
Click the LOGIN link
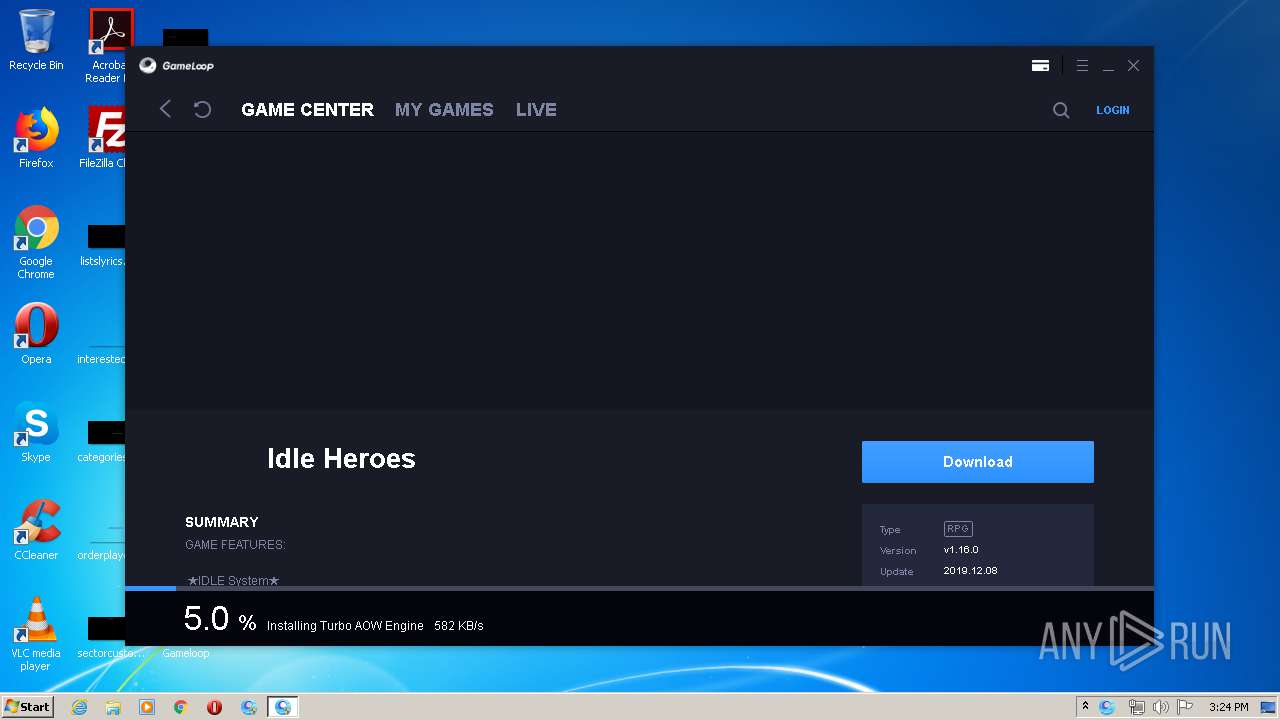point(1112,110)
